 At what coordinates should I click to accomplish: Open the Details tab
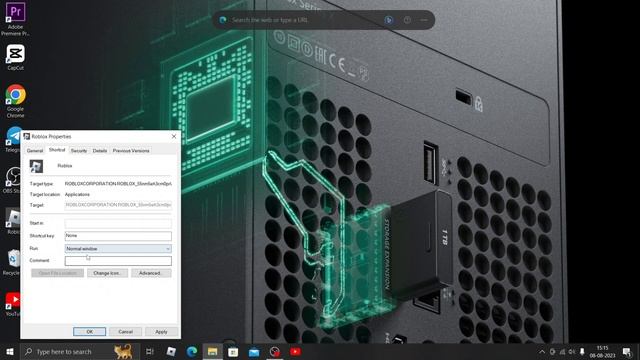point(100,151)
